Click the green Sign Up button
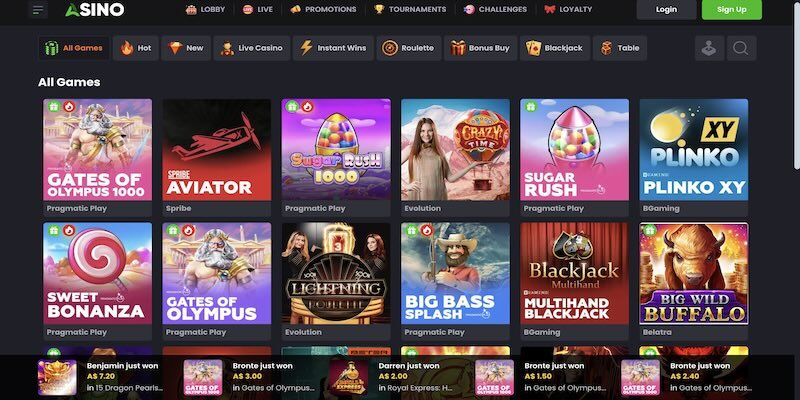Viewport: 800px width, 400px height. coord(732,10)
